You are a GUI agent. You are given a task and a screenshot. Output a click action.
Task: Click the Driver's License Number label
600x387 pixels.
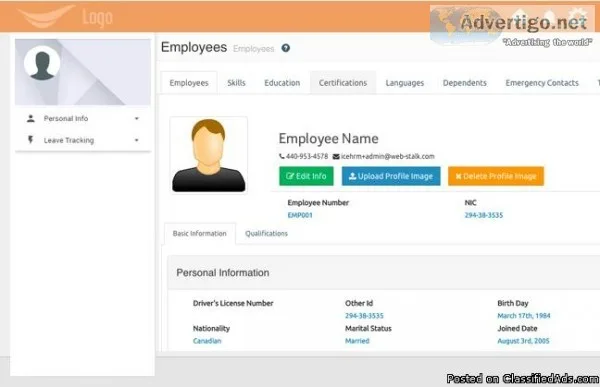tap(233, 303)
